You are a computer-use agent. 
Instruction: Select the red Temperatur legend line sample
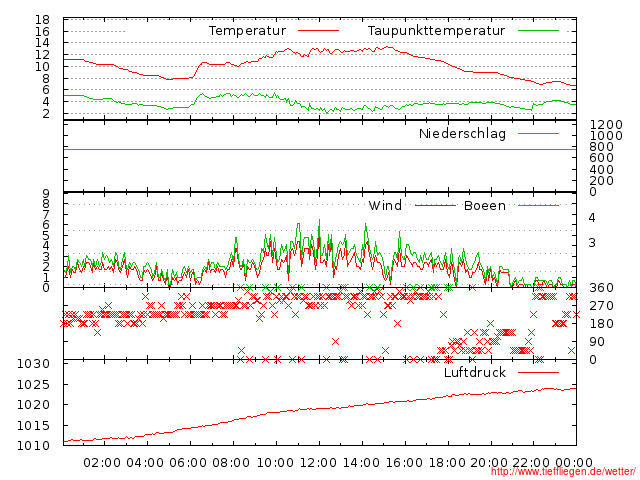(x=320, y=31)
